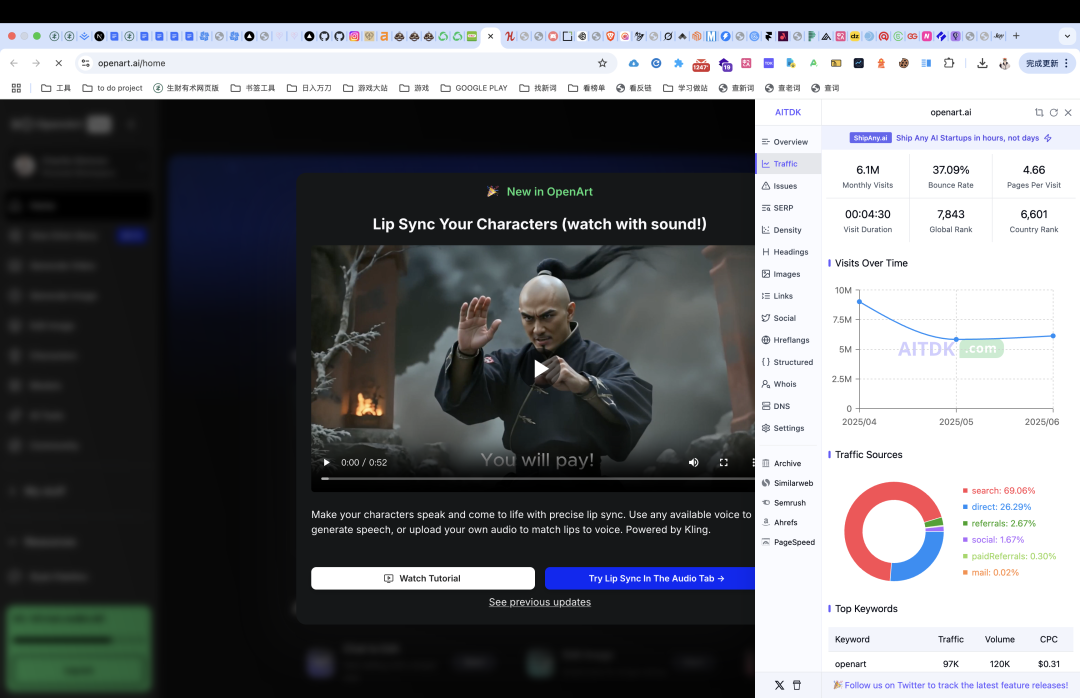Close the AITDK panel
Image resolution: width=1080 pixels, height=698 pixels.
coord(1068,112)
